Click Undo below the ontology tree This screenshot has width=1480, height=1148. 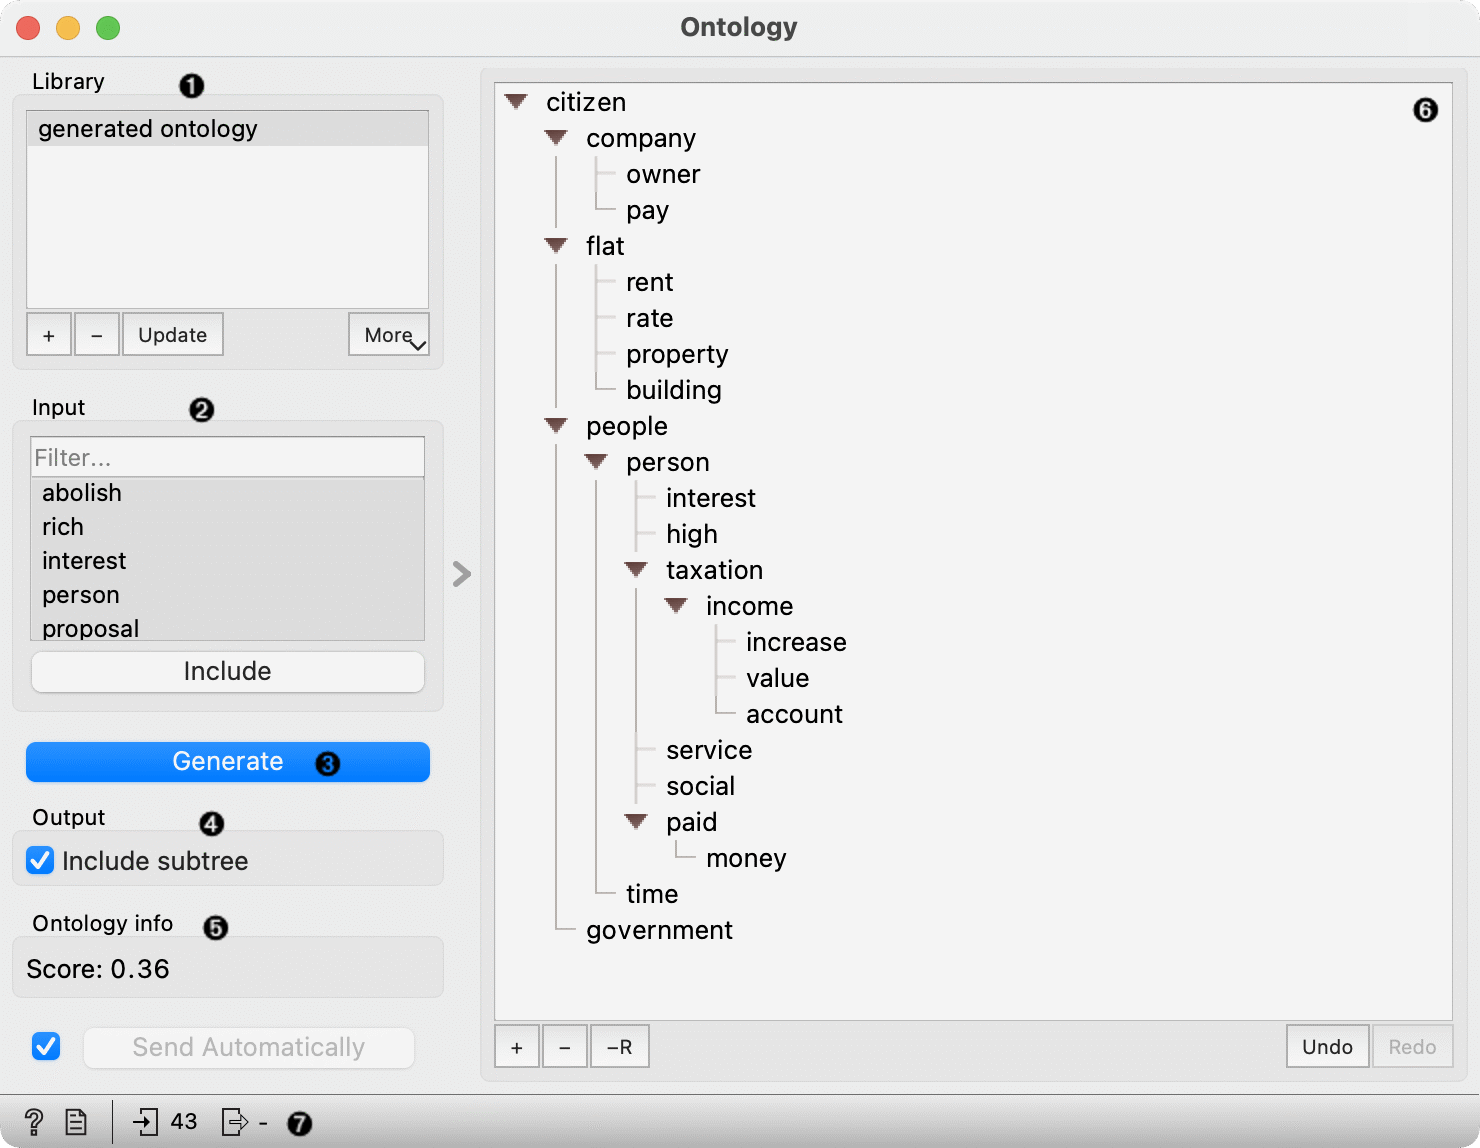tap(1327, 1046)
